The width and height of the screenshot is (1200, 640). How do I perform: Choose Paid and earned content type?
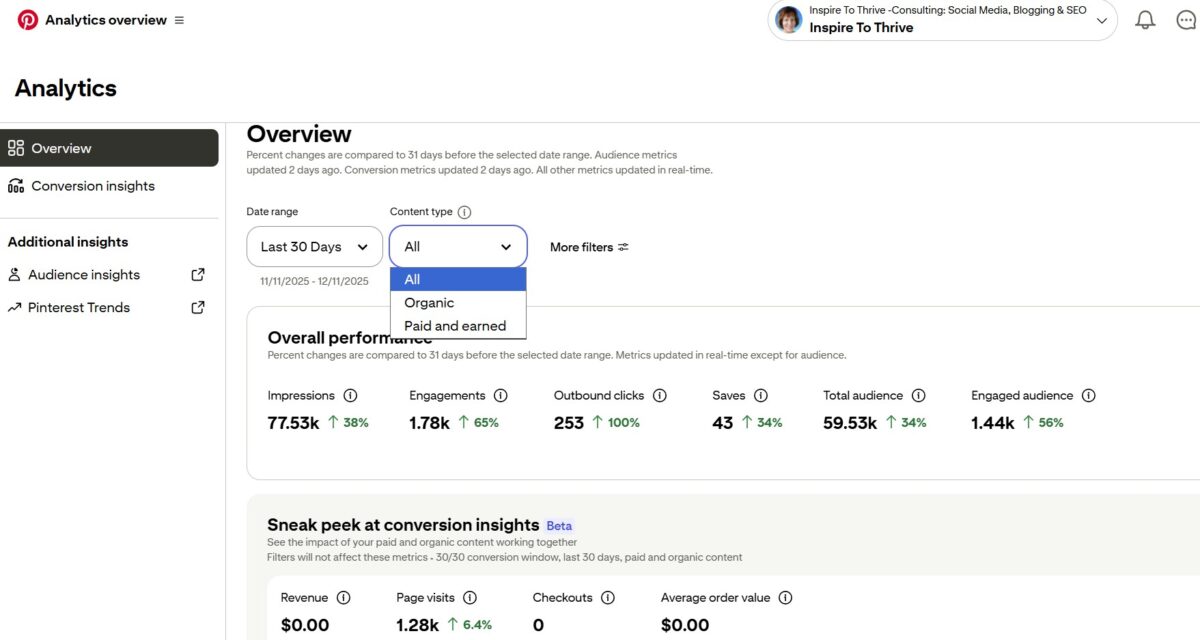click(x=454, y=325)
